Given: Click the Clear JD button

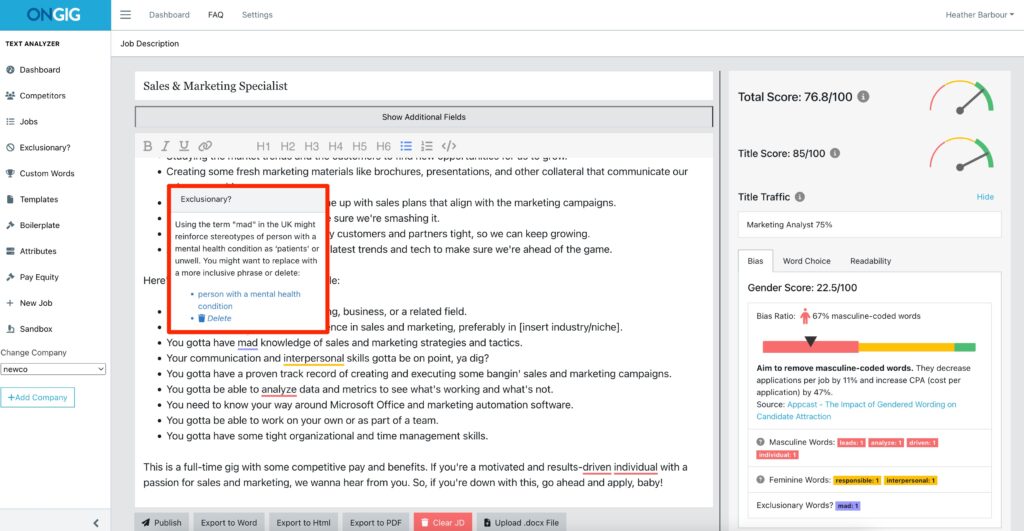Looking at the screenshot, I should pyautogui.click(x=443, y=523).
